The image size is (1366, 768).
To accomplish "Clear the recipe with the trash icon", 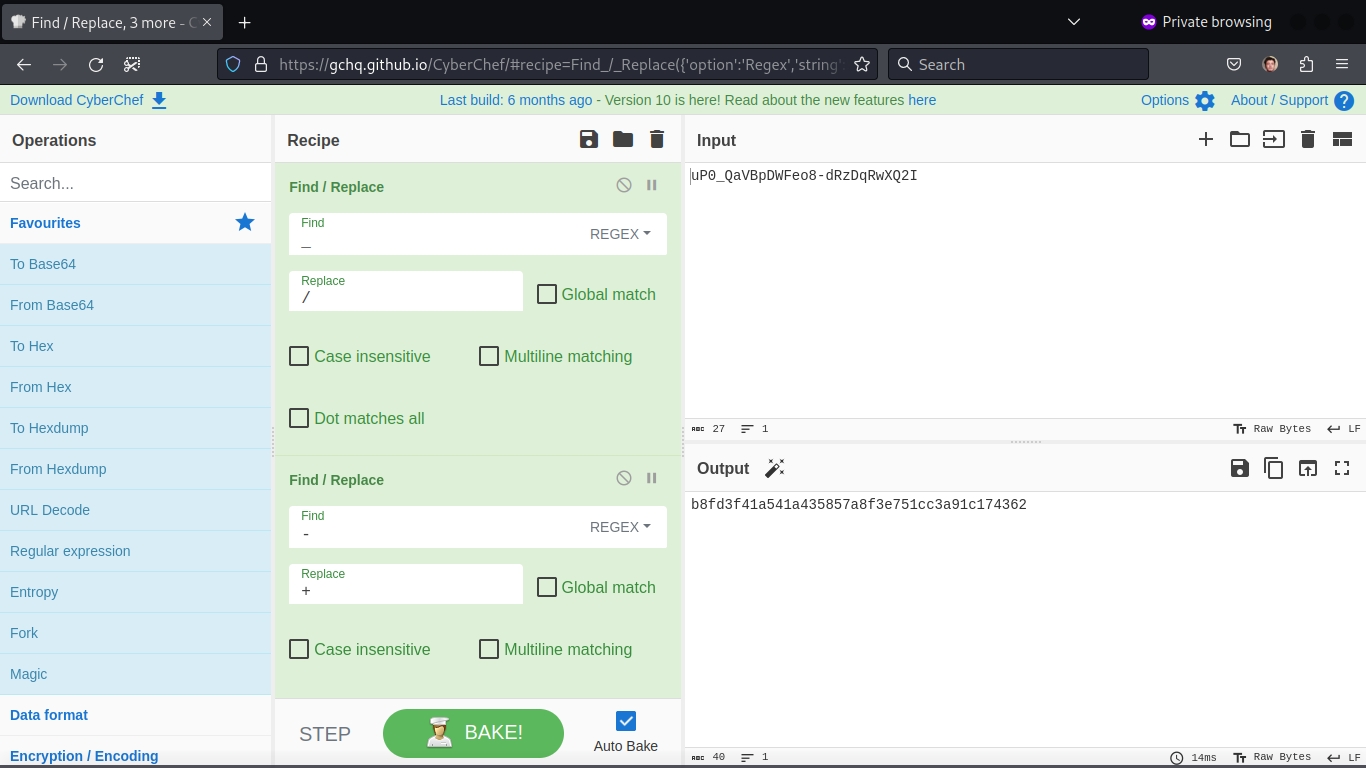I will click(657, 140).
